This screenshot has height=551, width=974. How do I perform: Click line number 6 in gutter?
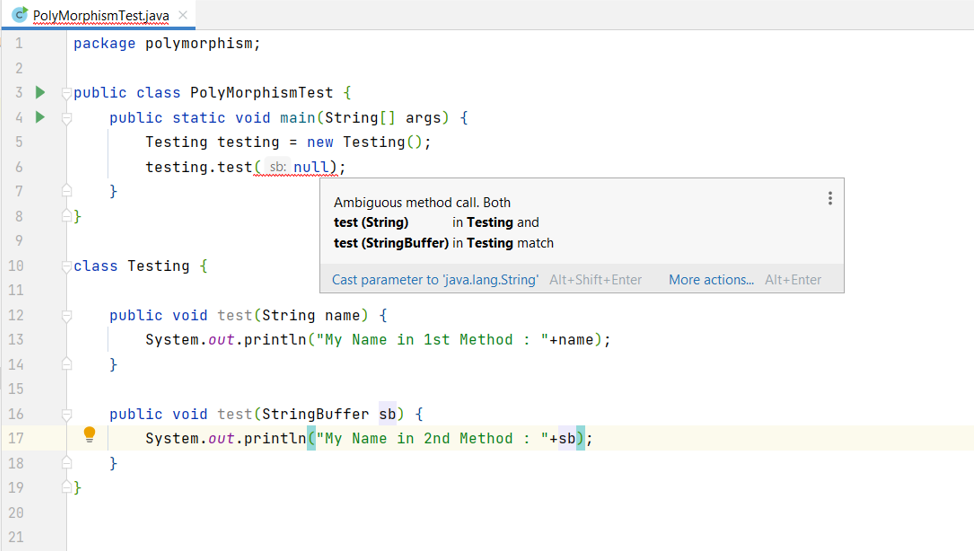click(19, 167)
